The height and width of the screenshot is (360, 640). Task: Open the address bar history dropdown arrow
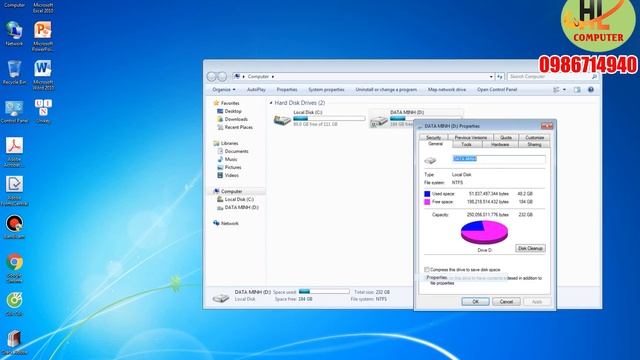click(x=491, y=76)
